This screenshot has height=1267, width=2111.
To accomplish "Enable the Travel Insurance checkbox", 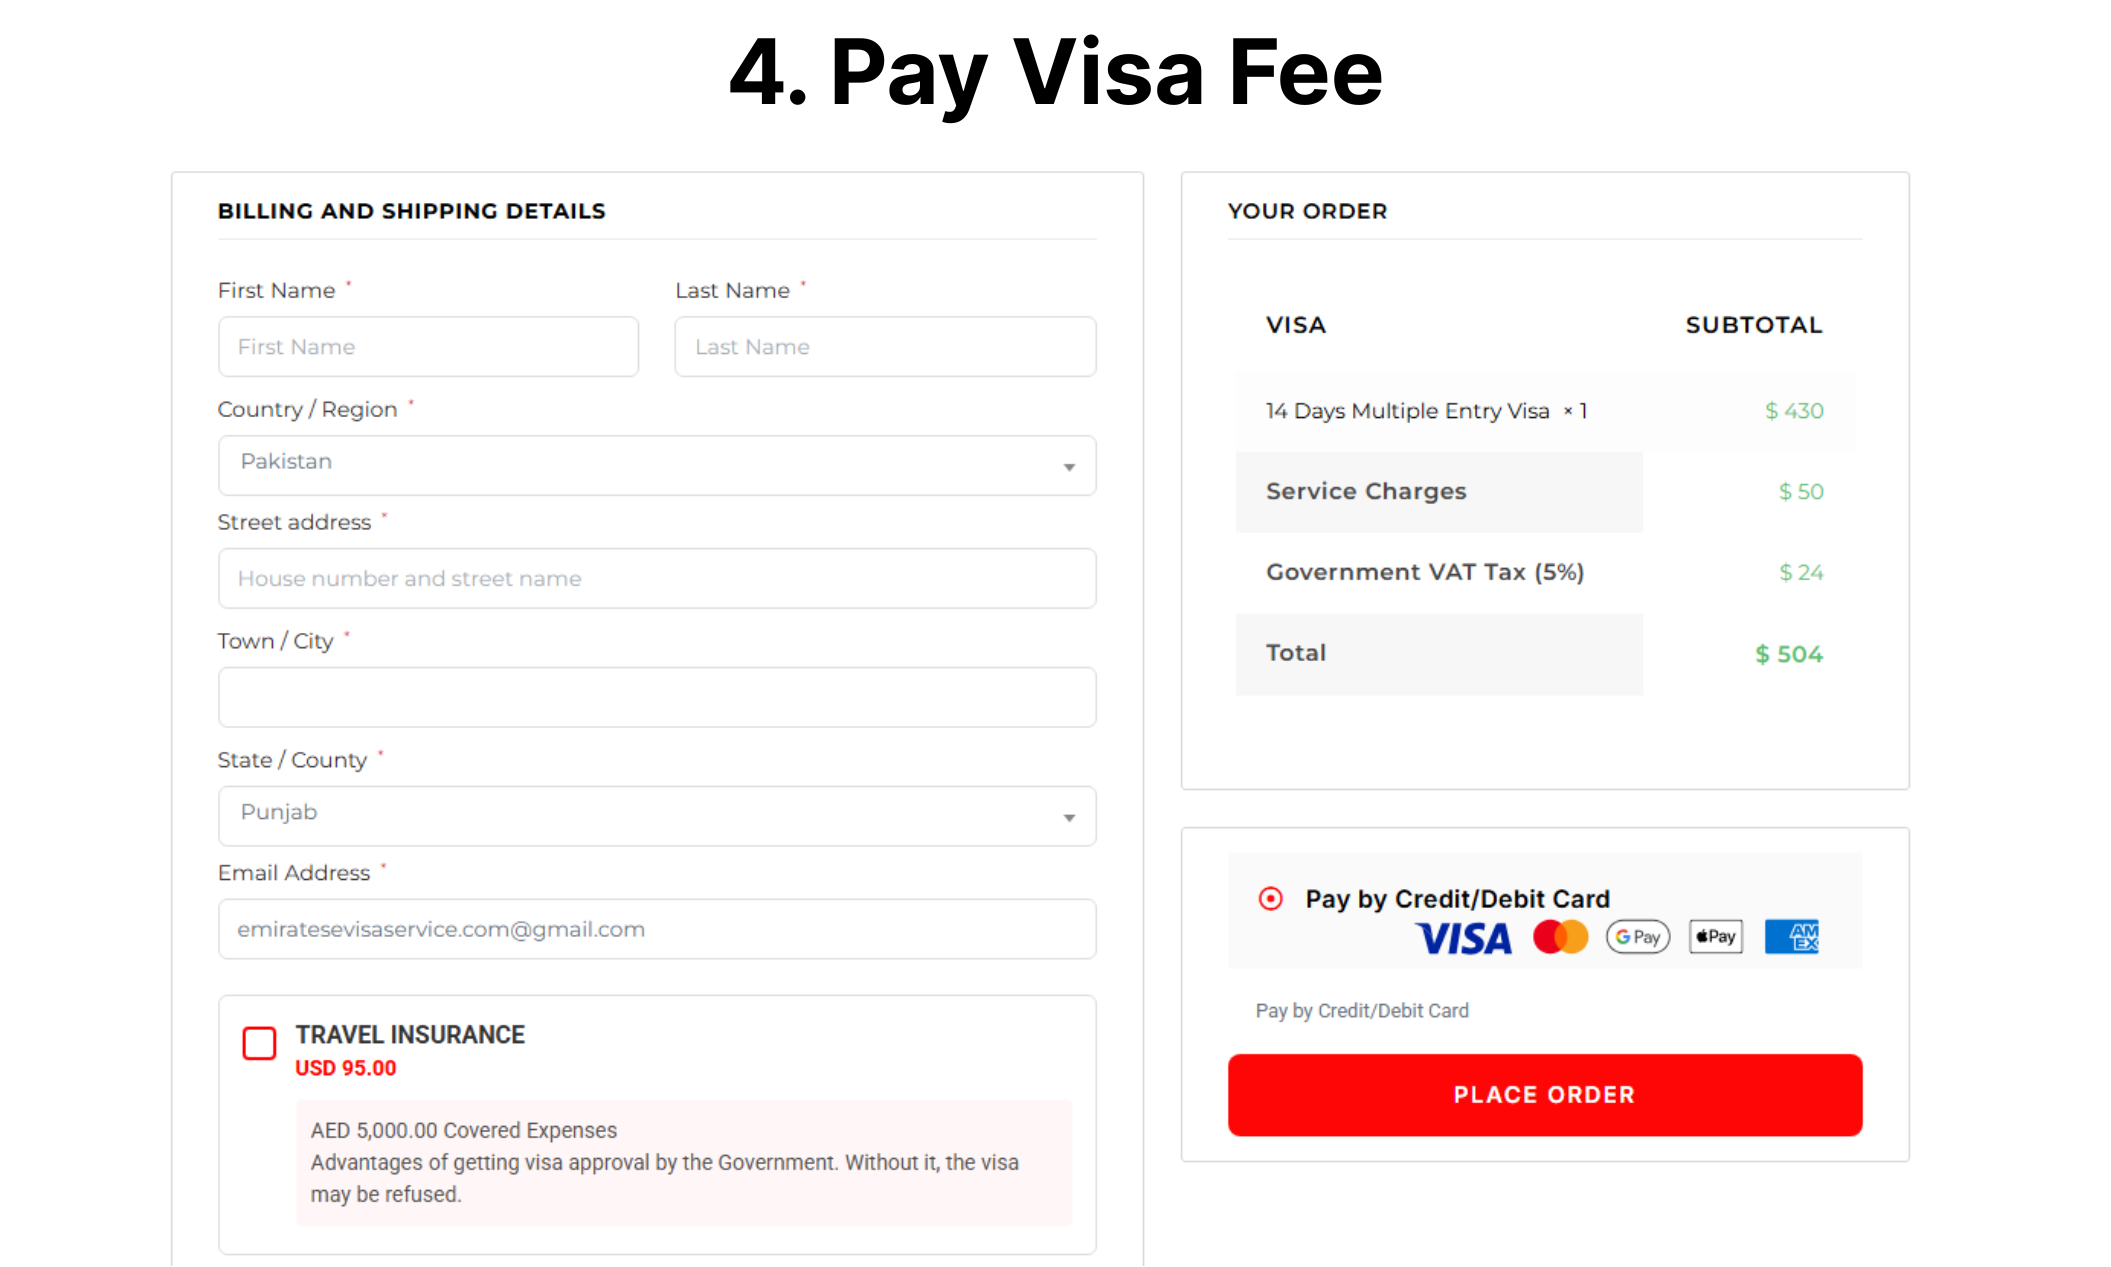I will pyautogui.click(x=260, y=1043).
